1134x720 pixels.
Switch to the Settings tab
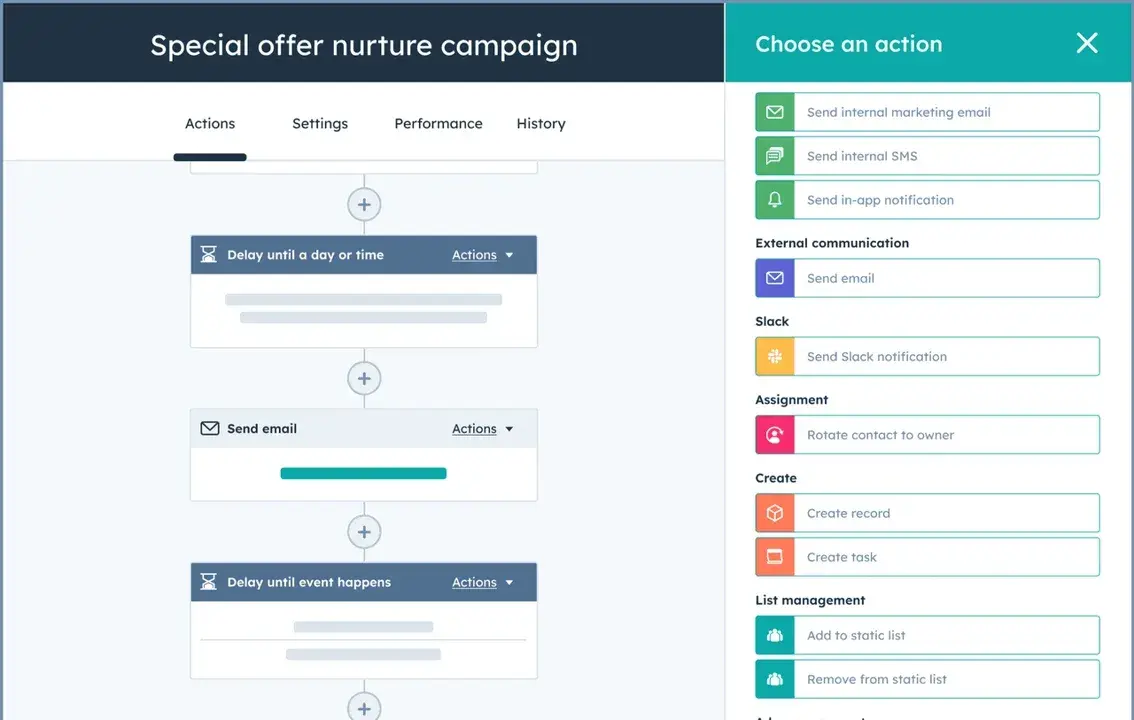tap(319, 123)
